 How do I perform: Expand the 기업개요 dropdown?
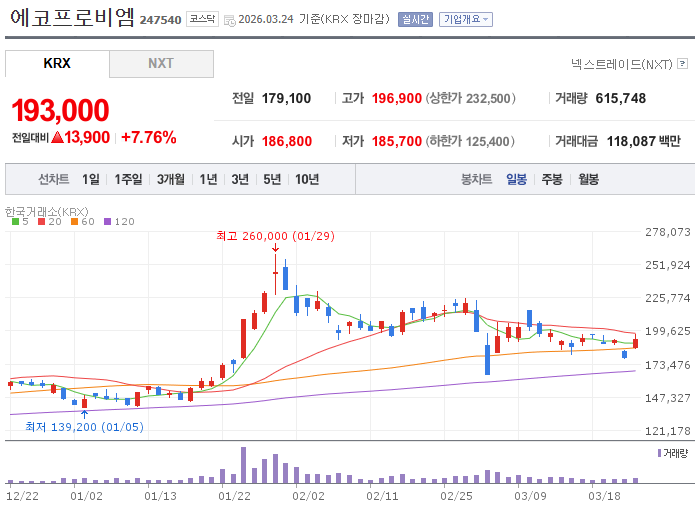click(465, 19)
